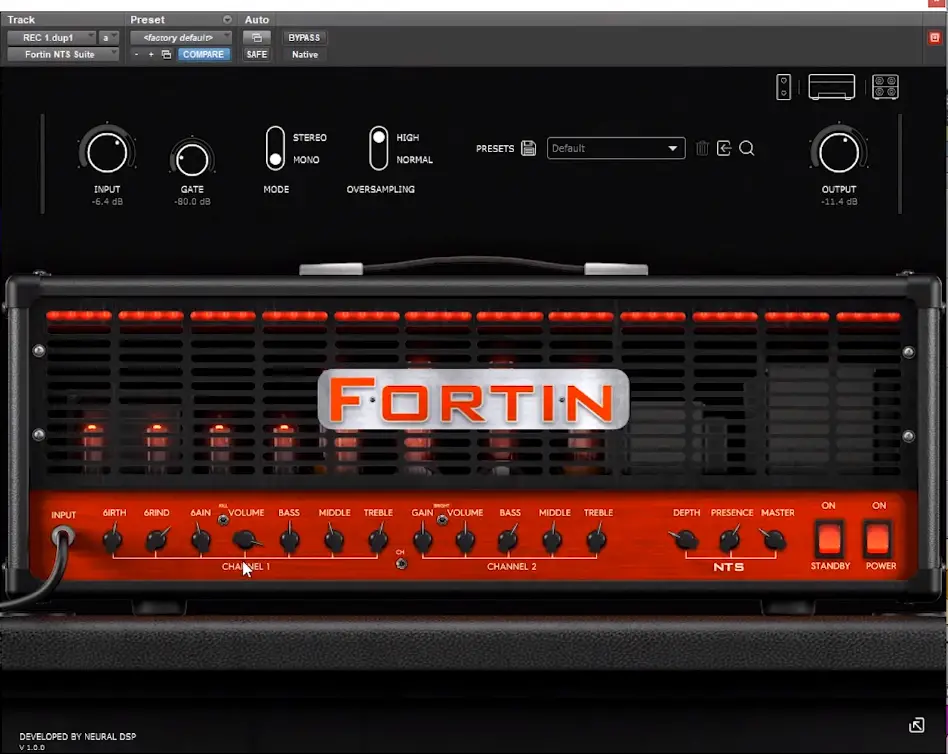The width and height of the screenshot is (948, 754).
Task: Click the Channel 2 TREBLE knob
Action: coord(597,539)
